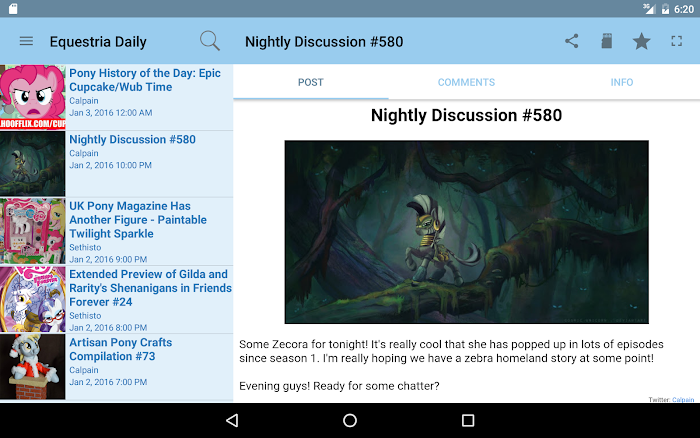Screen dimensions: 700x438
Task: Share this post via share icon
Action: point(571,41)
